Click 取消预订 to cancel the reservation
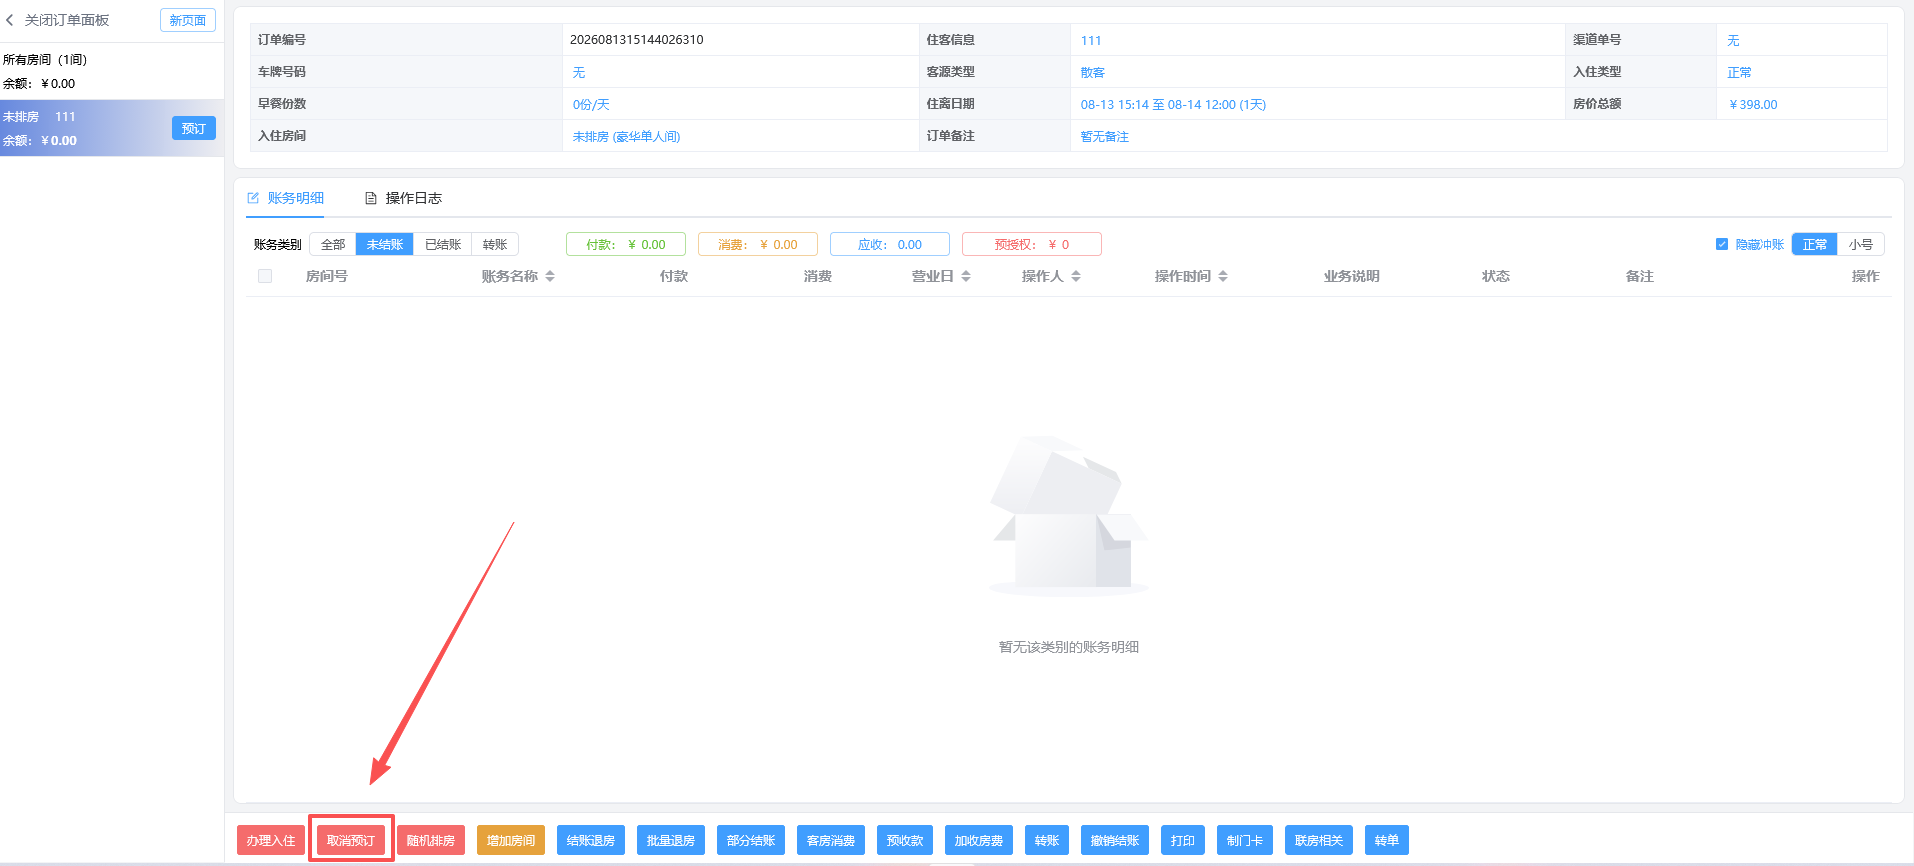The width and height of the screenshot is (1914, 866). coord(351,840)
